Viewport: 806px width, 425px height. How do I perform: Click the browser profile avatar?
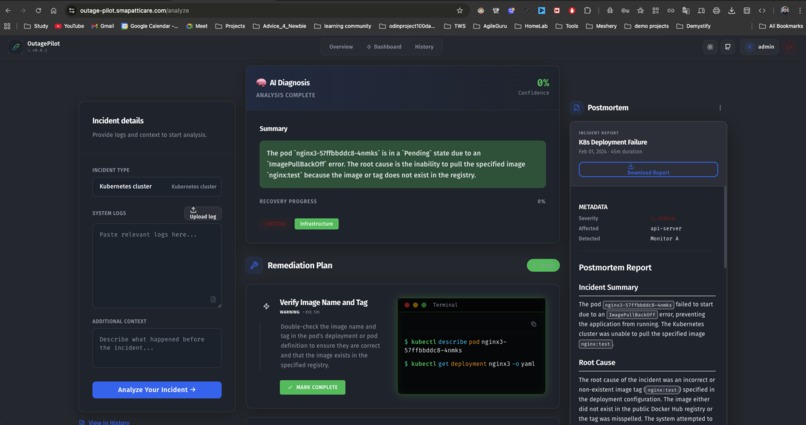(x=784, y=10)
